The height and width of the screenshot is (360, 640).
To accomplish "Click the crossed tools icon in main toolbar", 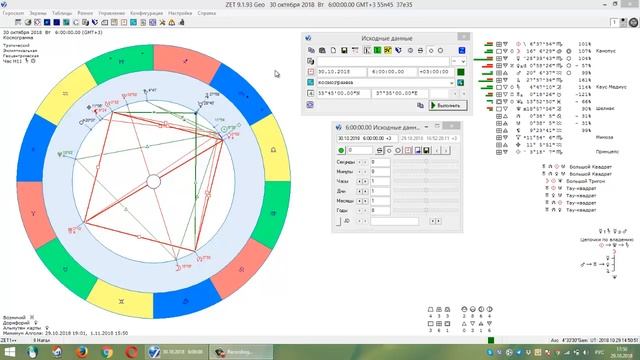I will point(162,22).
